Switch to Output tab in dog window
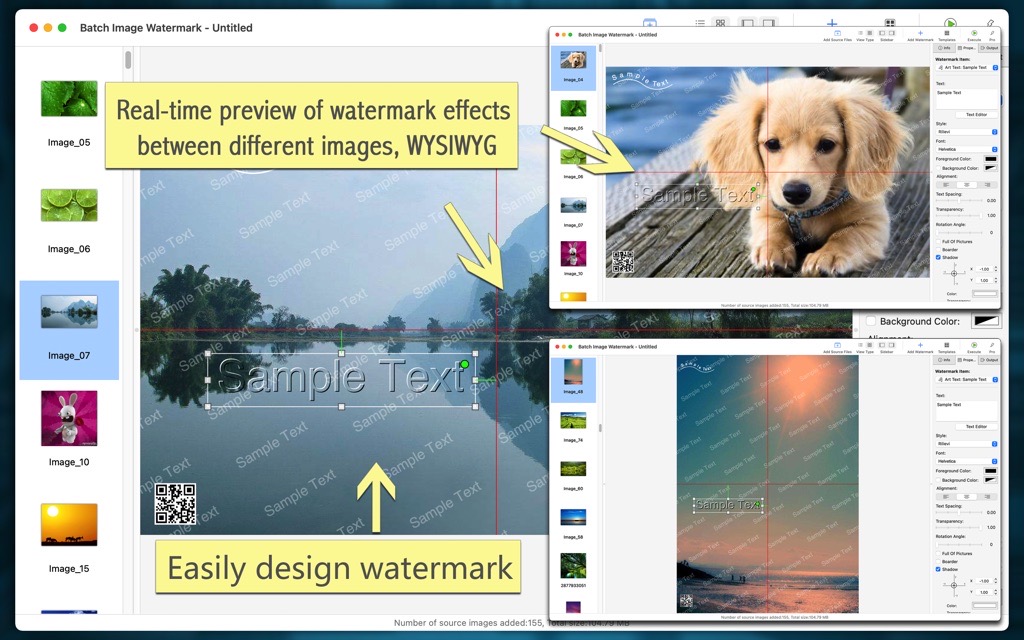1024x640 pixels. [989, 48]
